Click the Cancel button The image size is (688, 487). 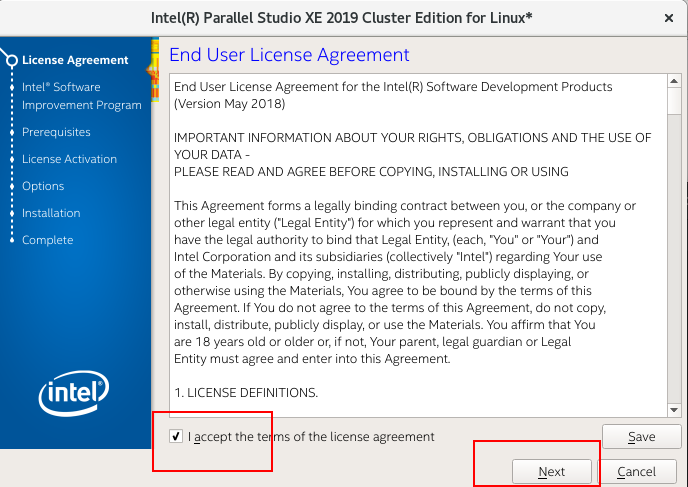636,472
